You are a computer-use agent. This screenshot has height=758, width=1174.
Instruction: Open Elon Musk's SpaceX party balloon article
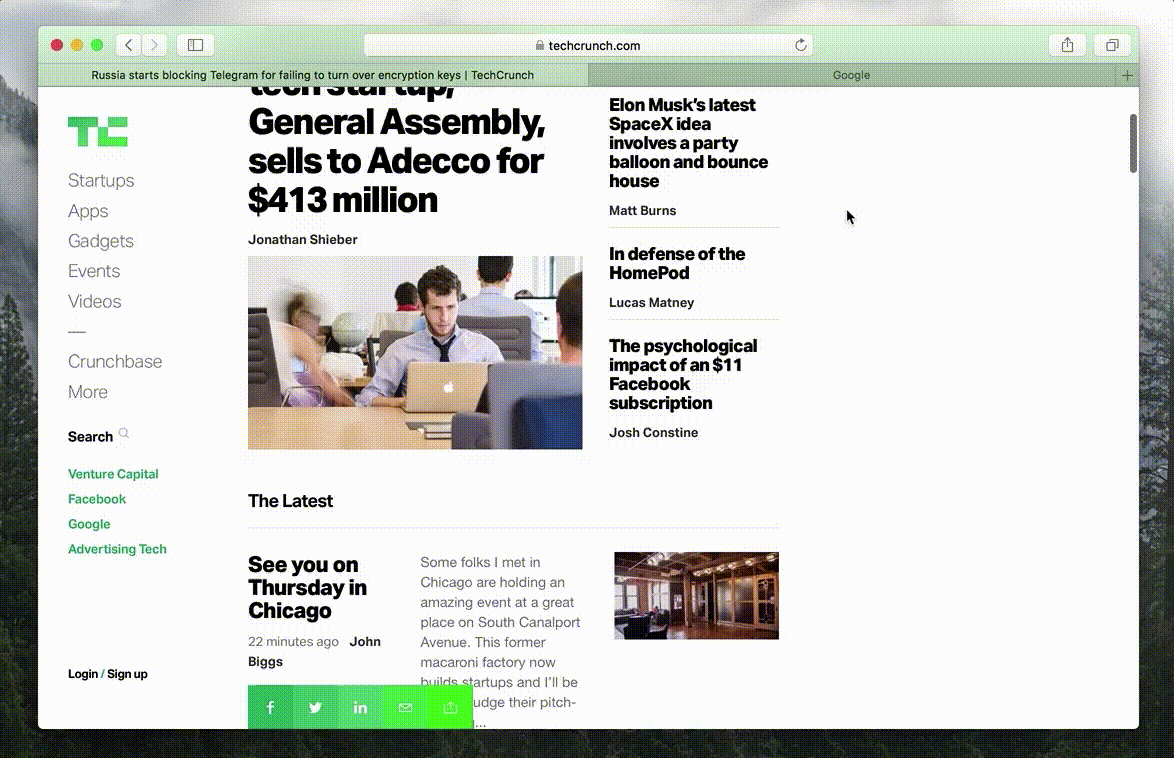tap(688, 143)
